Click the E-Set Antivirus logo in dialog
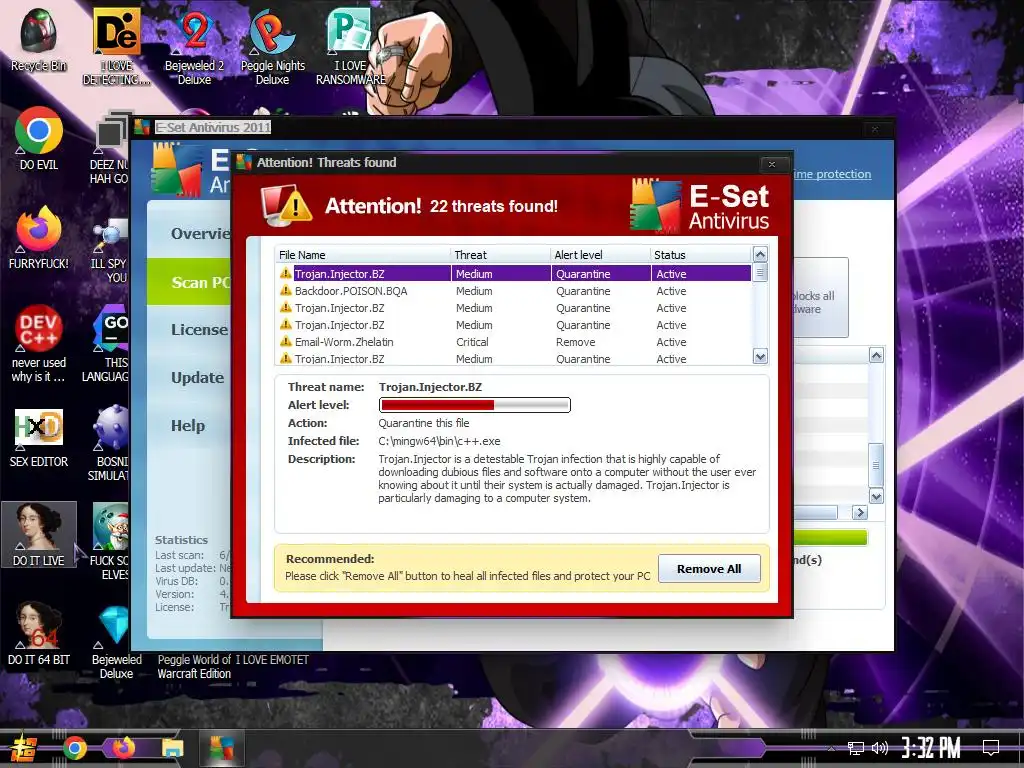 (x=699, y=206)
